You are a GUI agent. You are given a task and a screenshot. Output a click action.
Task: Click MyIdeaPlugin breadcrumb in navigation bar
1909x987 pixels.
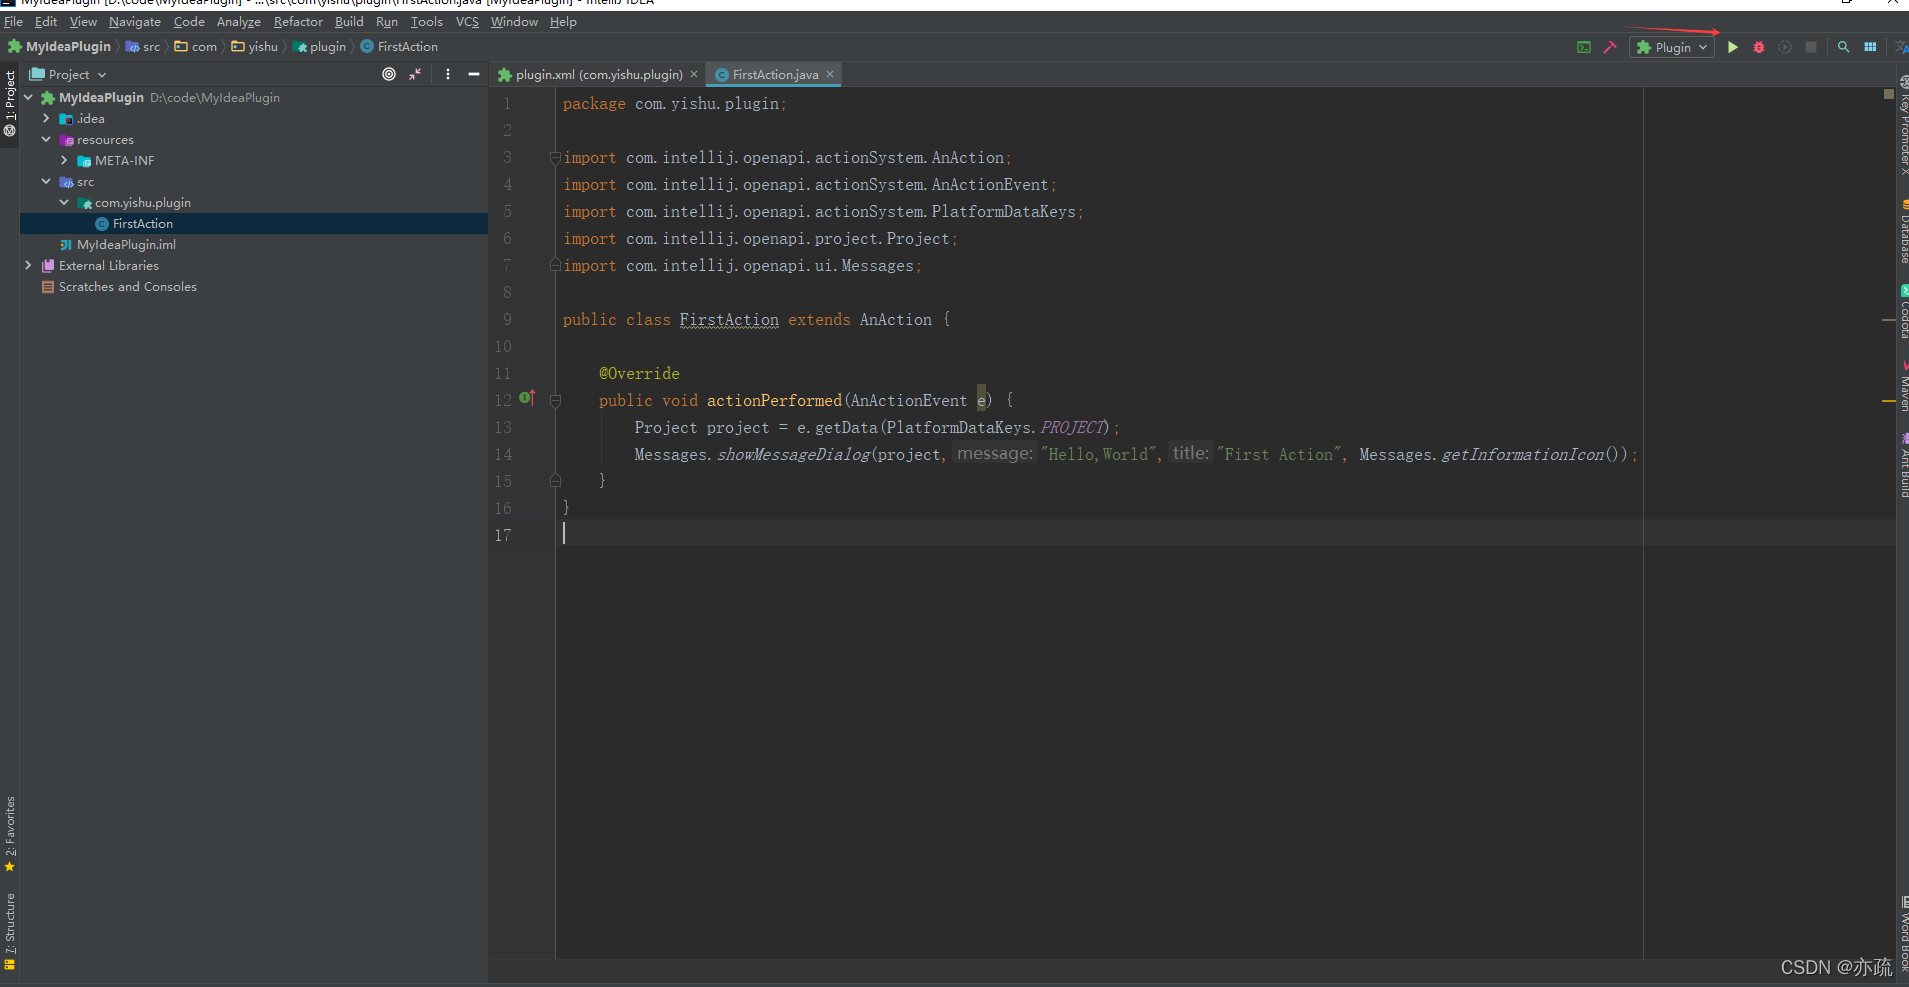coord(59,46)
